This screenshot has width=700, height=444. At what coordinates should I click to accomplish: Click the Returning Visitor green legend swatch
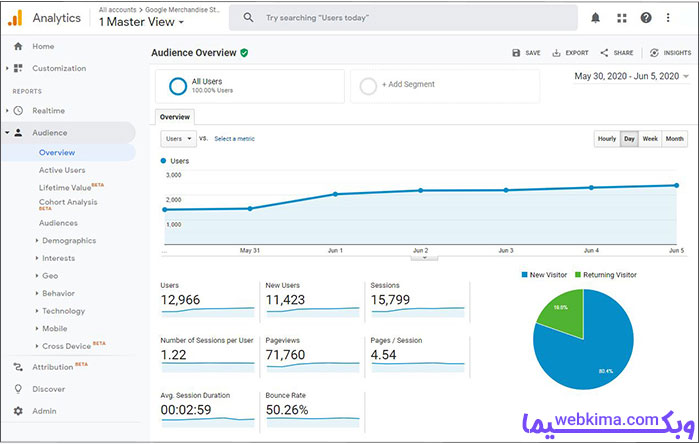(x=578, y=275)
